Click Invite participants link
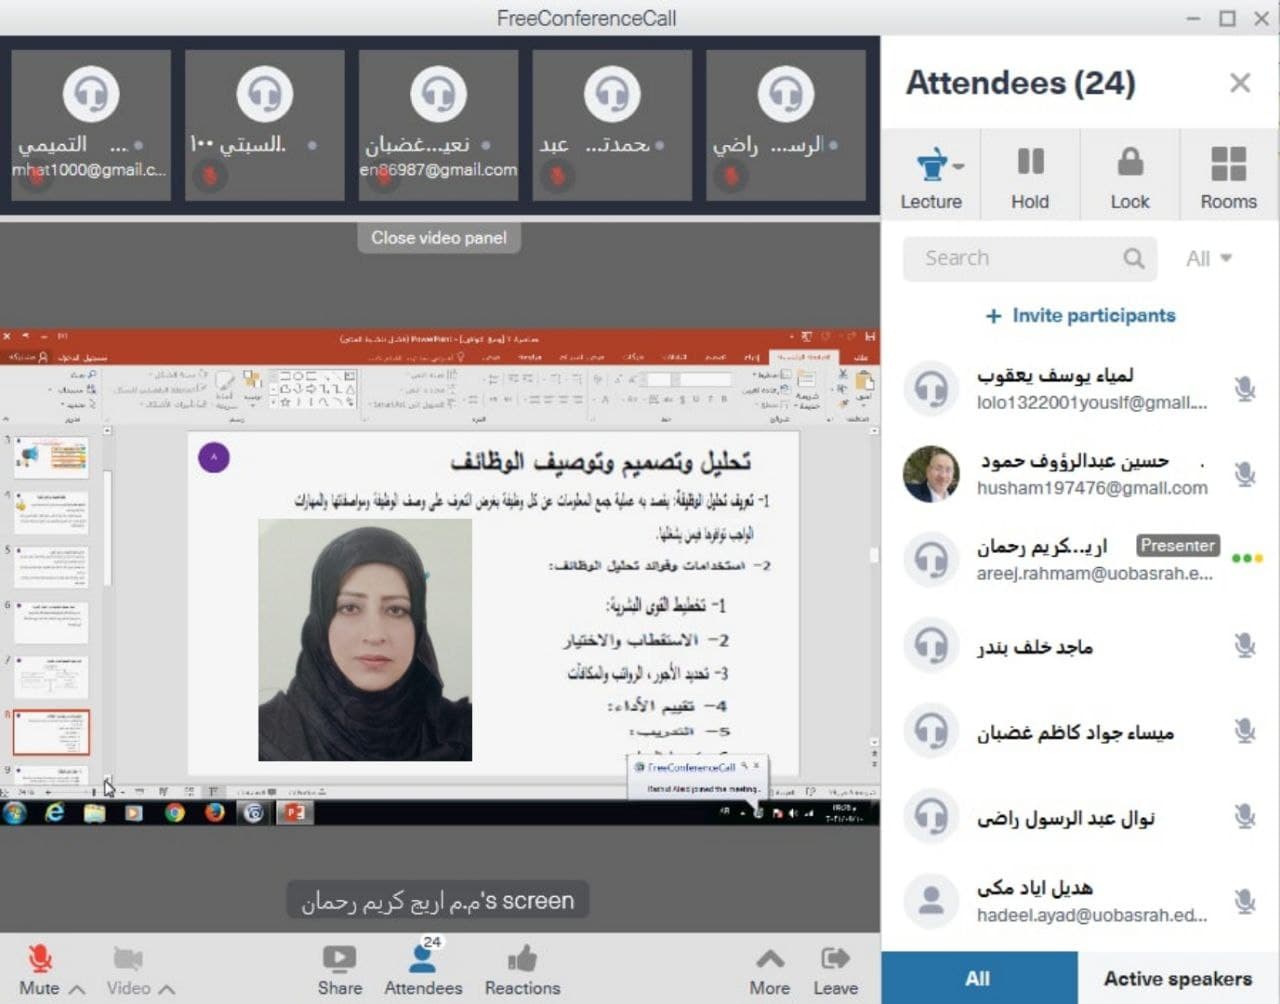 click(1080, 316)
